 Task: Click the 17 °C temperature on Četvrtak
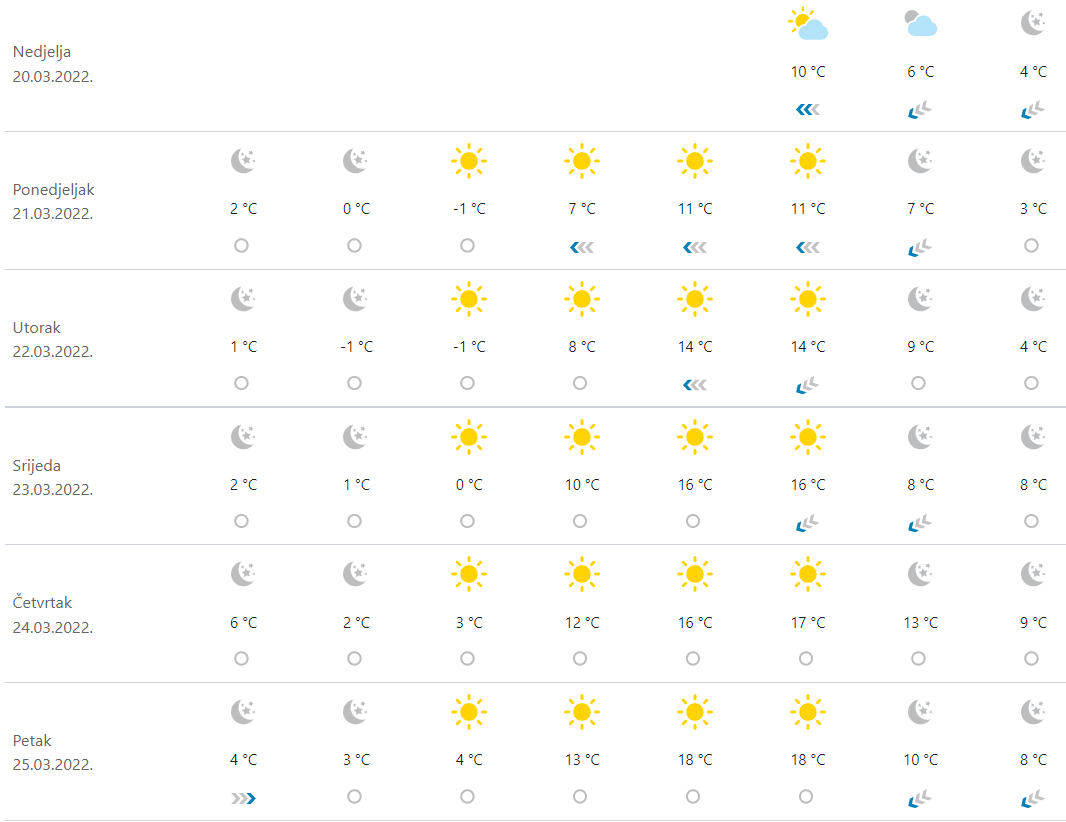pyautogui.click(x=807, y=623)
